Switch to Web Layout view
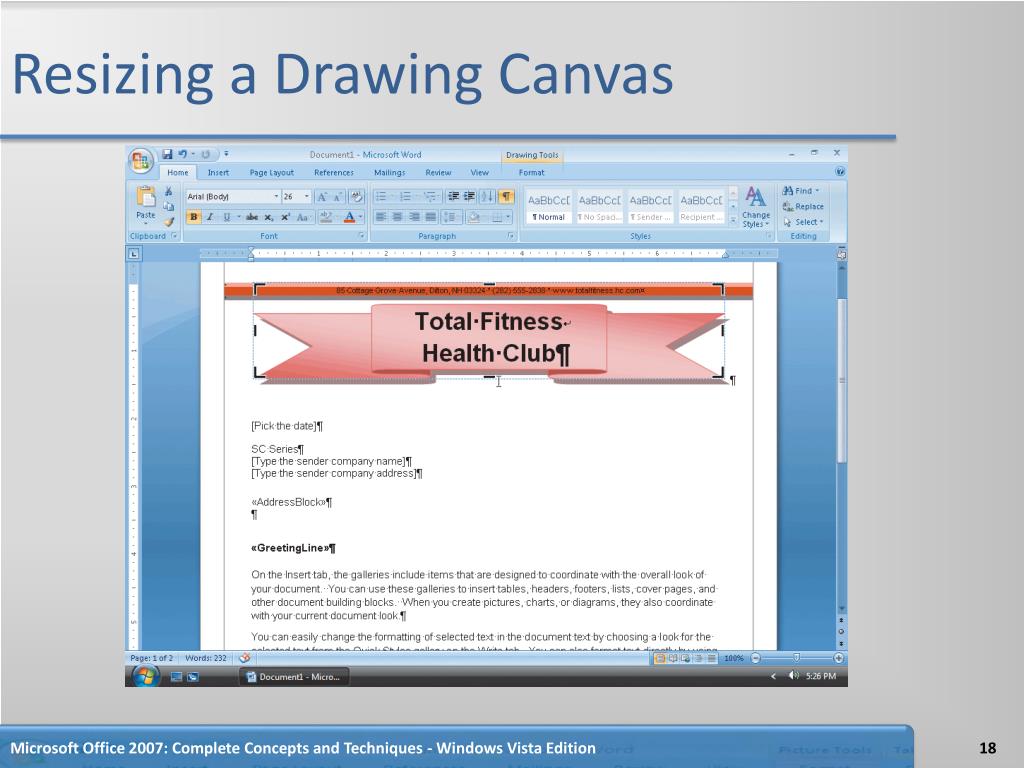Image resolution: width=1024 pixels, height=768 pixels. pyautogui.click(x=686, y=658)
